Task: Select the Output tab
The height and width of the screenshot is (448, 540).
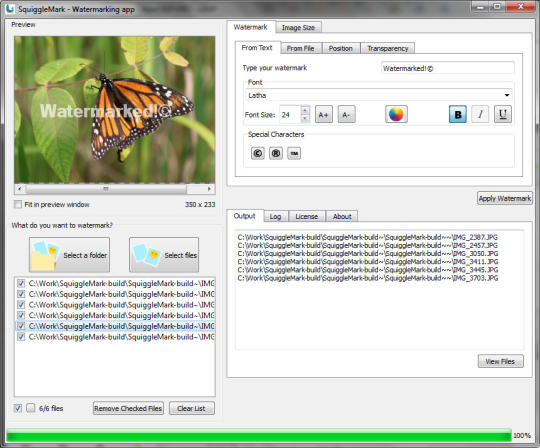Action: coord(245,216)
